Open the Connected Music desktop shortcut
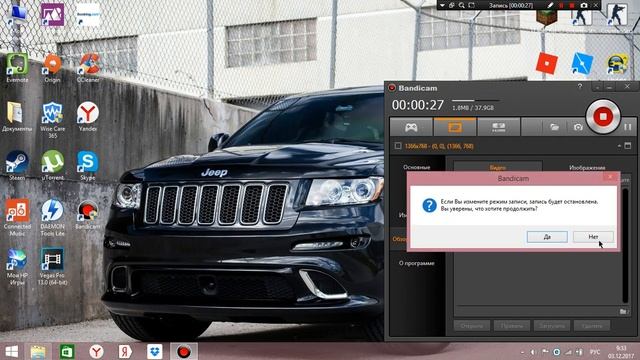 tap(17, 218)
